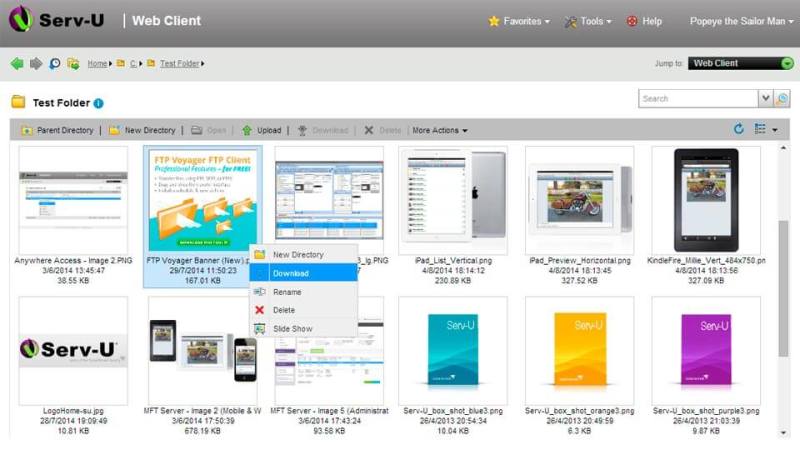Click the LogoHome-su.jpg file name text
The image size is (800, 450).
pos(73,411)
